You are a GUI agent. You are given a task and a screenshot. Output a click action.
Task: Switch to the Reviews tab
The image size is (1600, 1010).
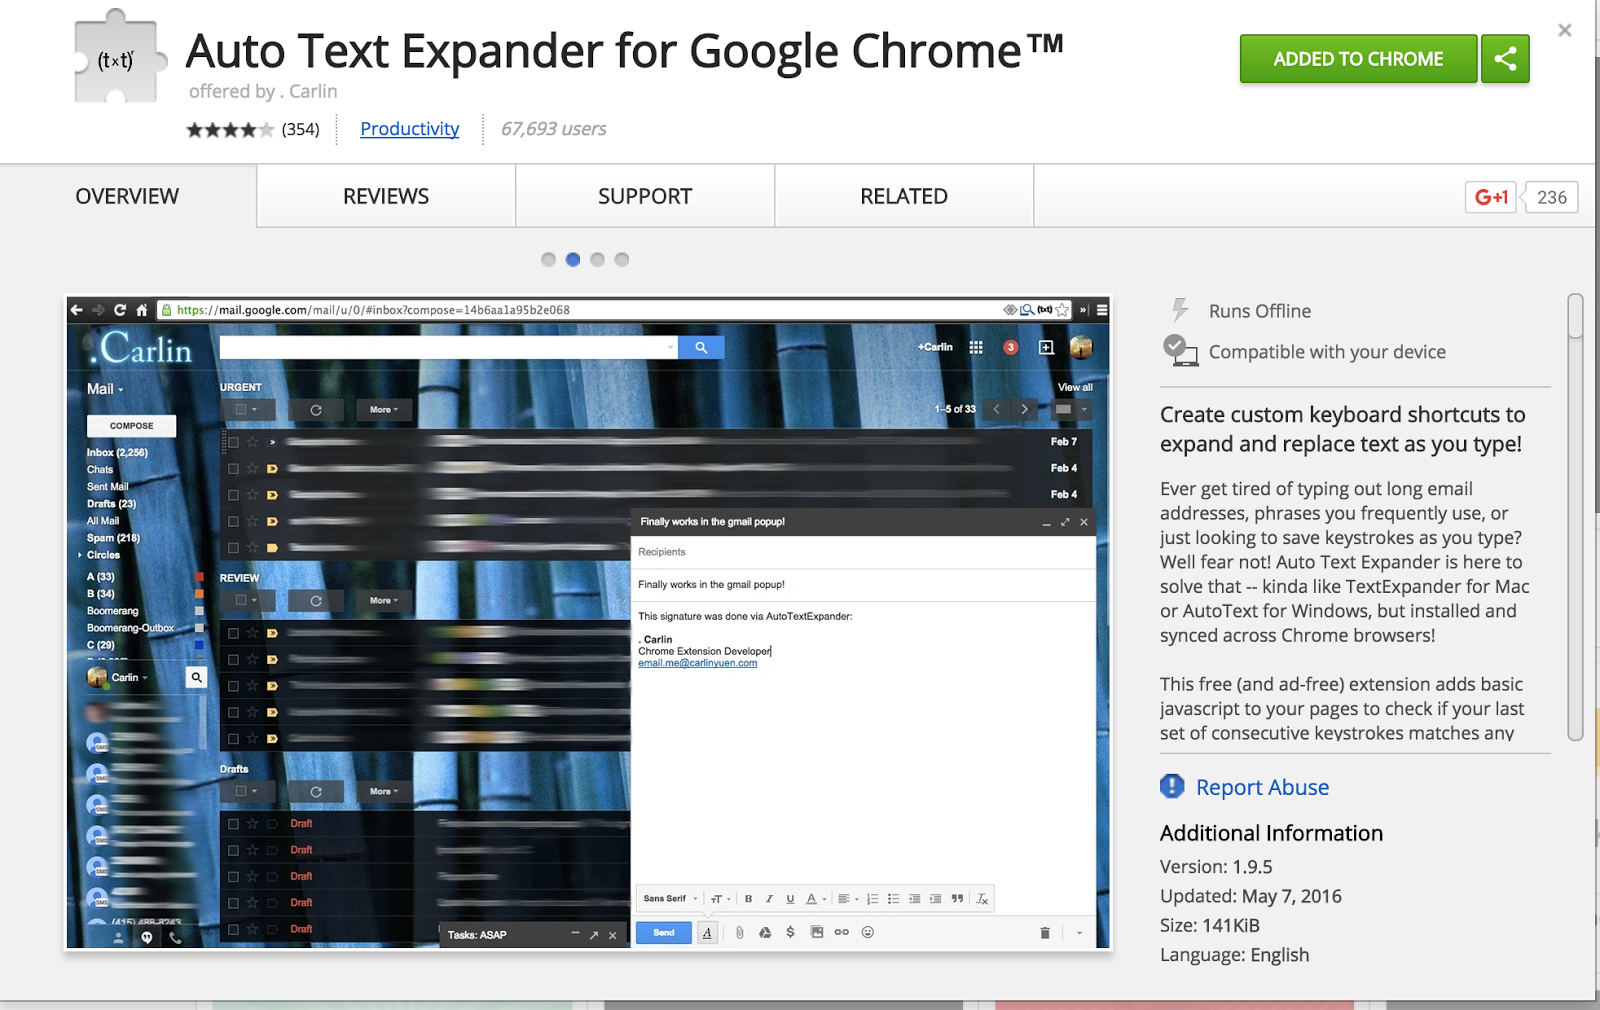tap(386, 196)
